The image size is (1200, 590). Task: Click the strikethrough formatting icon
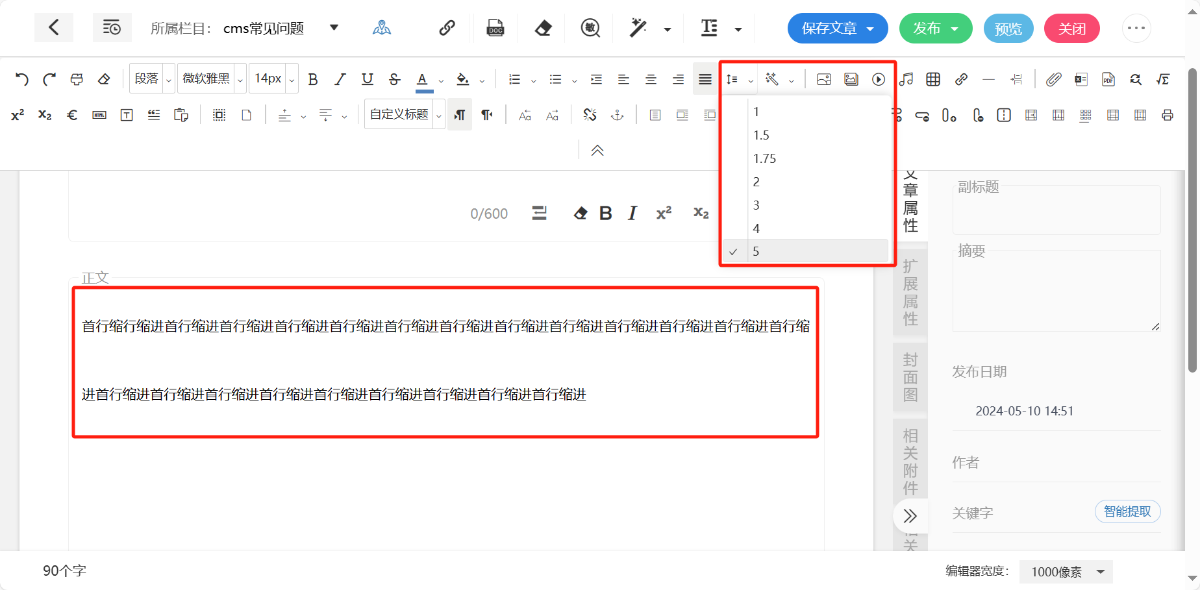click(394, 79)
